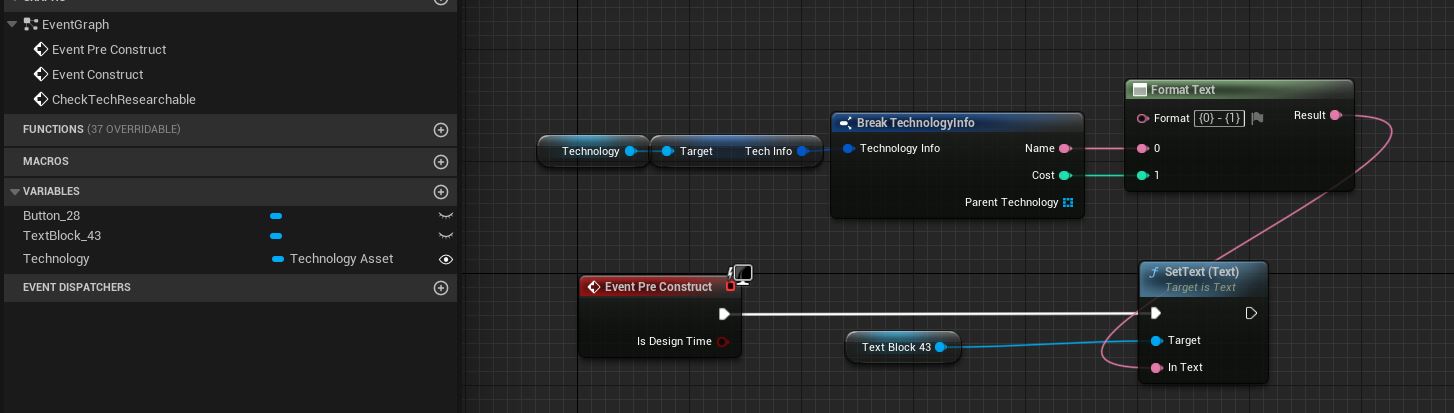Select the Text Block 43 variable node
Image resolution: width=1454 pixels, height=413 pixels.
[896, 348]
